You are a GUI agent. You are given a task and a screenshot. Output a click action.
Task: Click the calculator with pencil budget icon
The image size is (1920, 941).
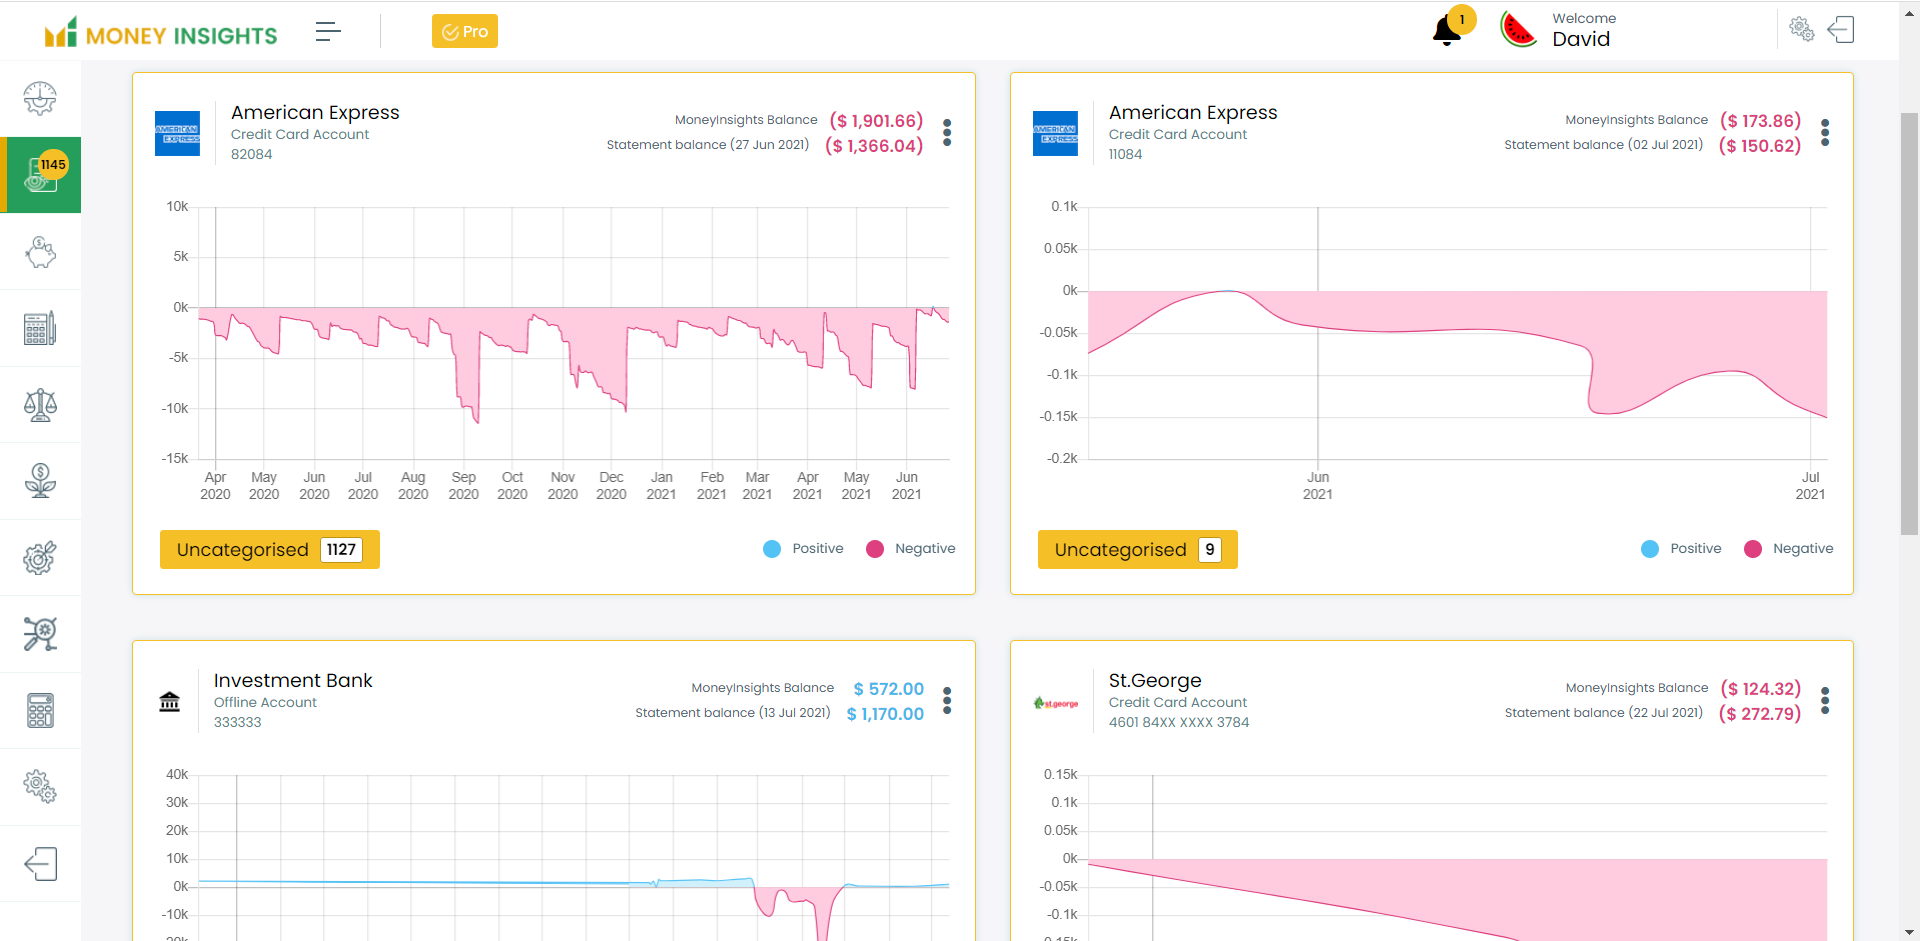[40, 328]
